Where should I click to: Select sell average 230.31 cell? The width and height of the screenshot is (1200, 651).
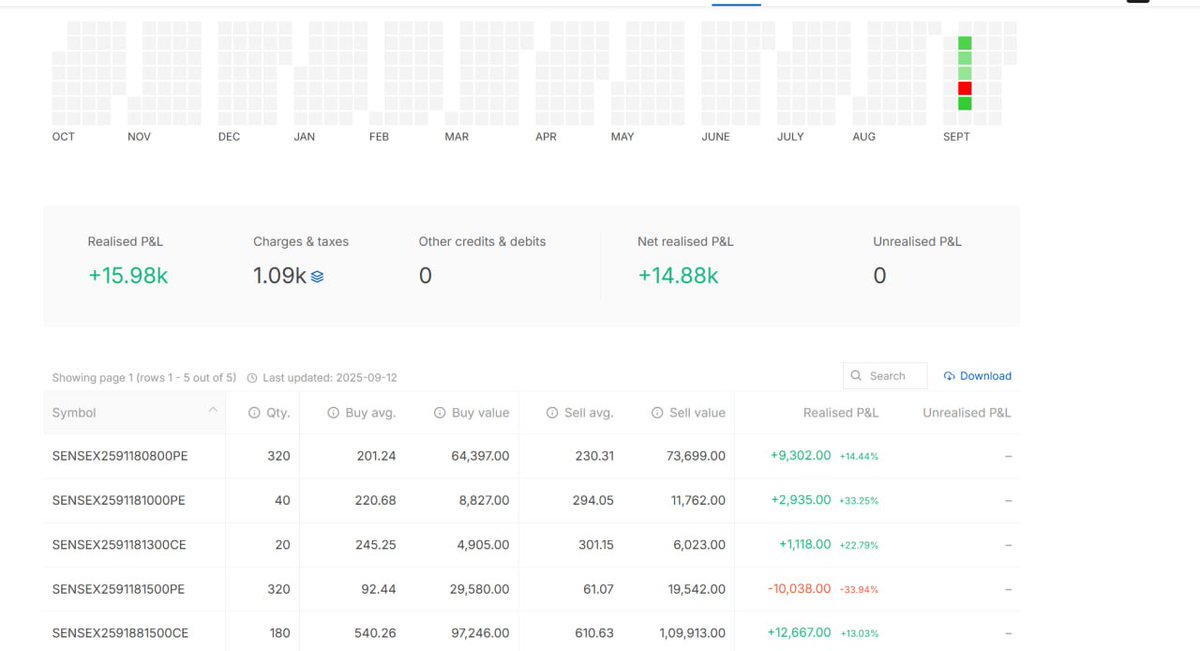pyautogui.click(x=594, y=456)
